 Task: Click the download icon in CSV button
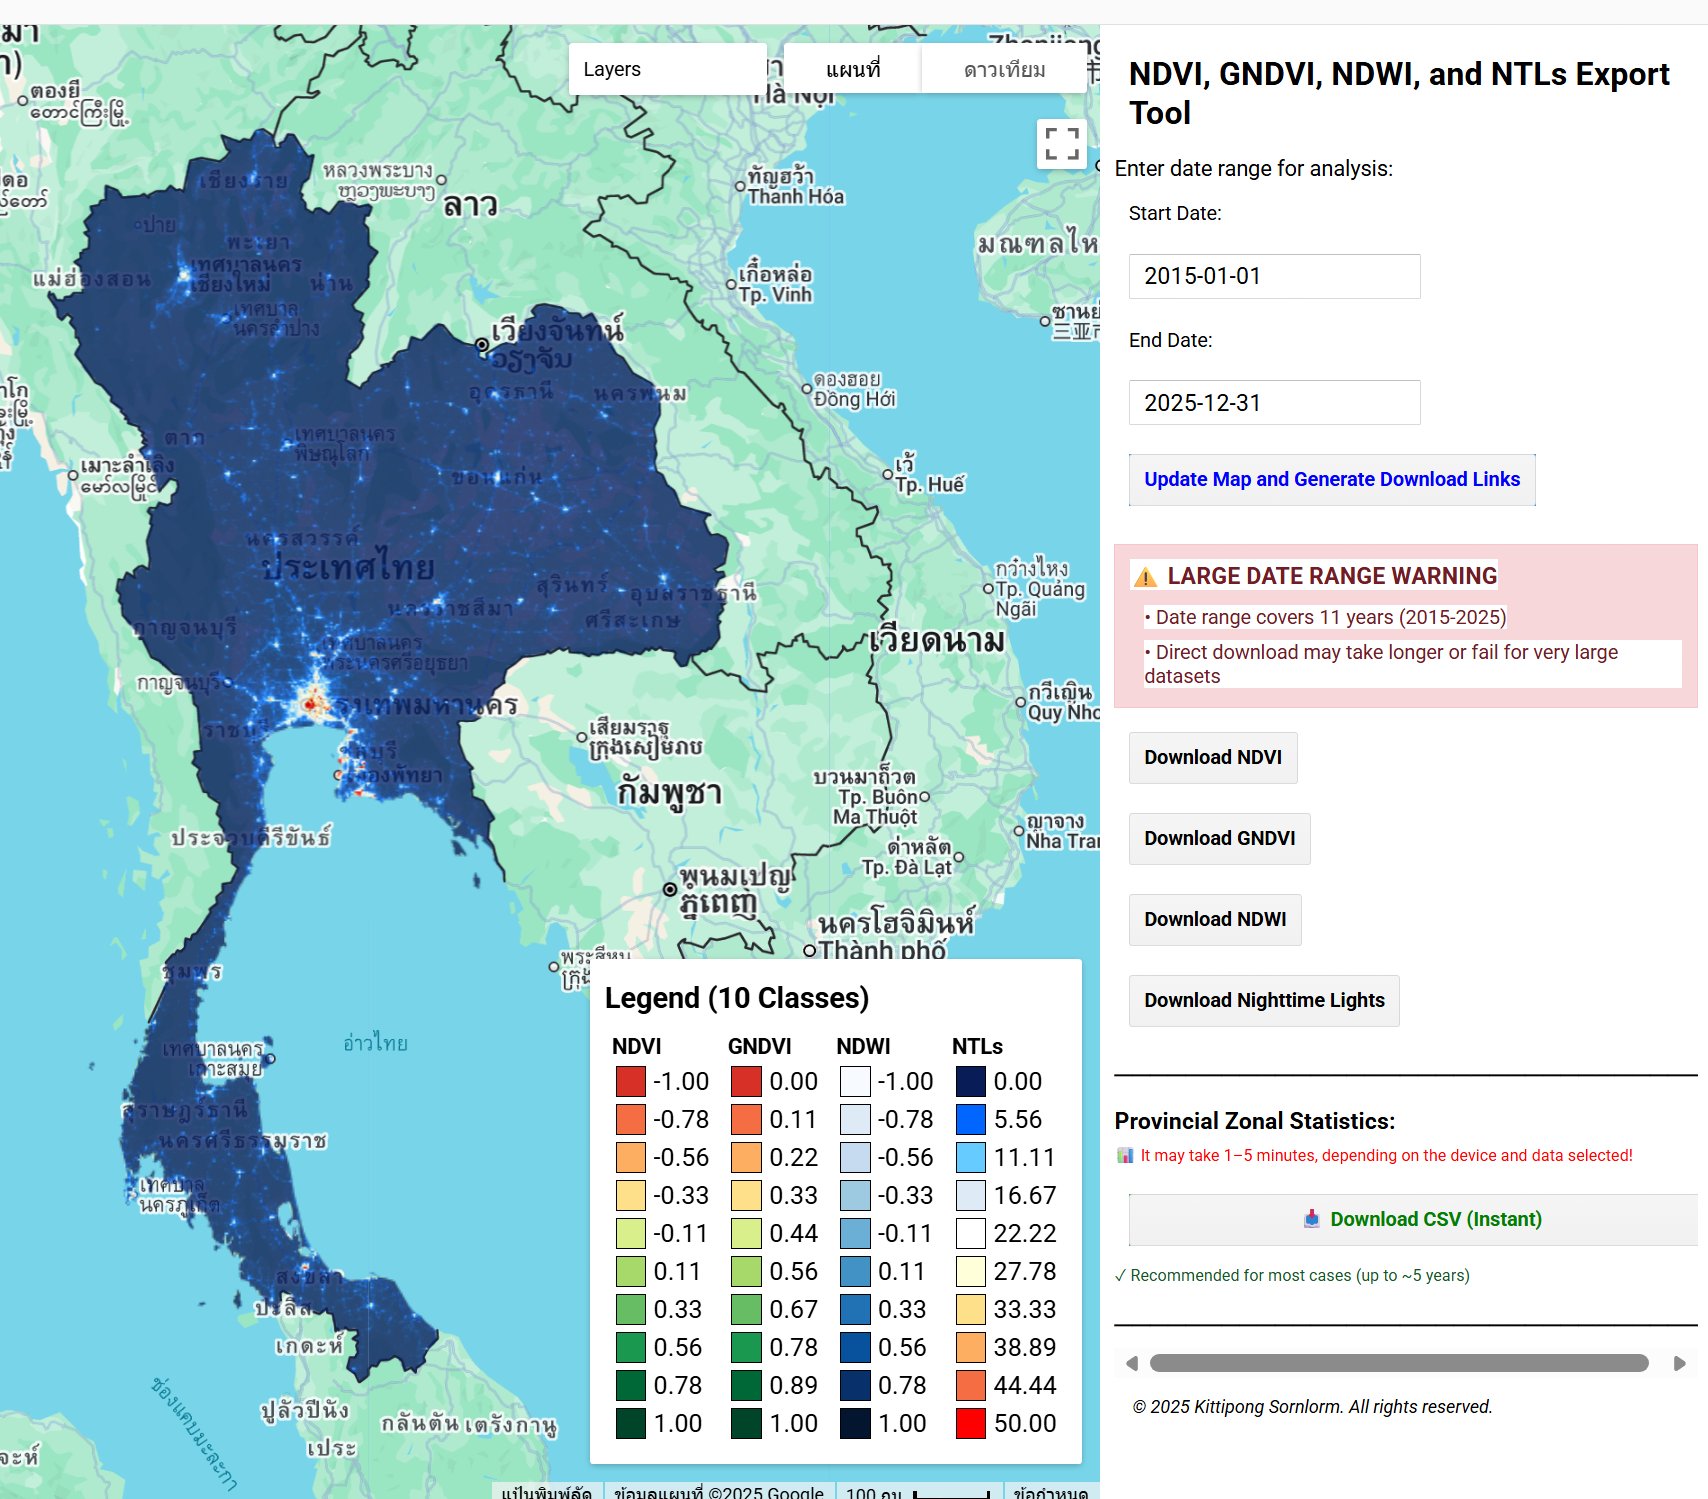(1312, 1219)
